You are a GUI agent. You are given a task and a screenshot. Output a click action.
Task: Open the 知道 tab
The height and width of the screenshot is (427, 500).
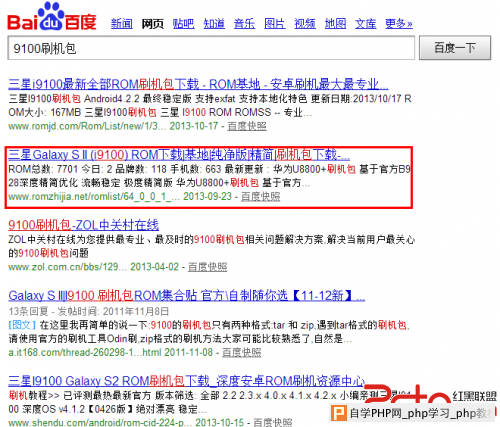pyautogui.click(x=214, y=24)
